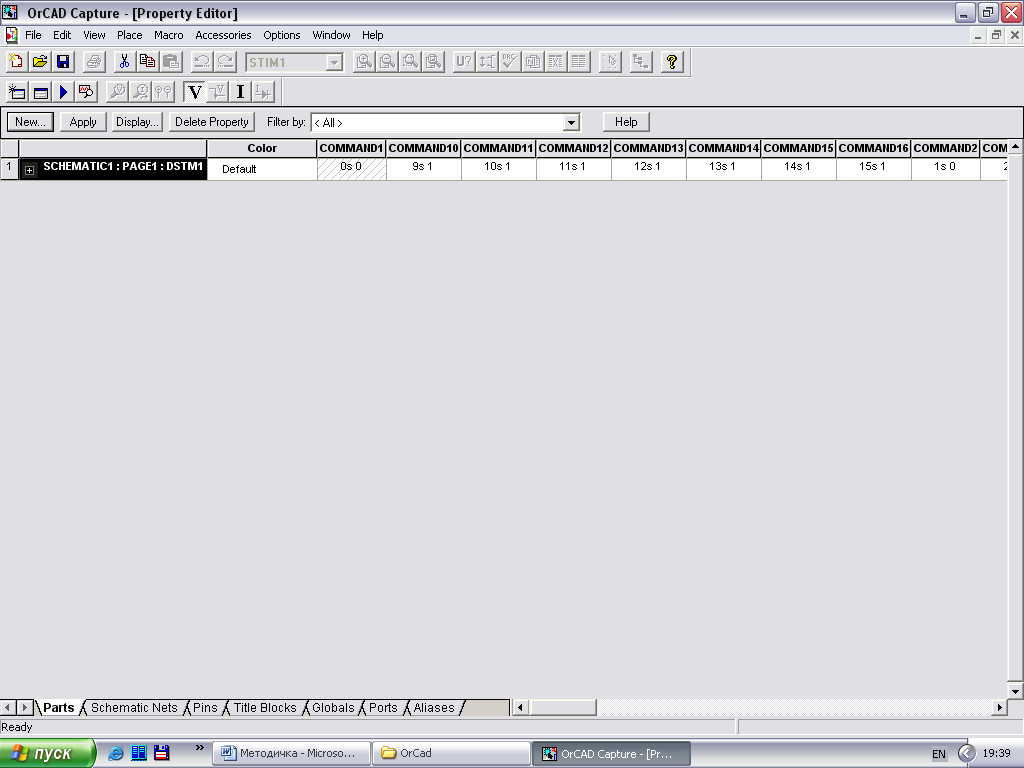Open the Macro menu
The image size is (1024, 768).
168,35
